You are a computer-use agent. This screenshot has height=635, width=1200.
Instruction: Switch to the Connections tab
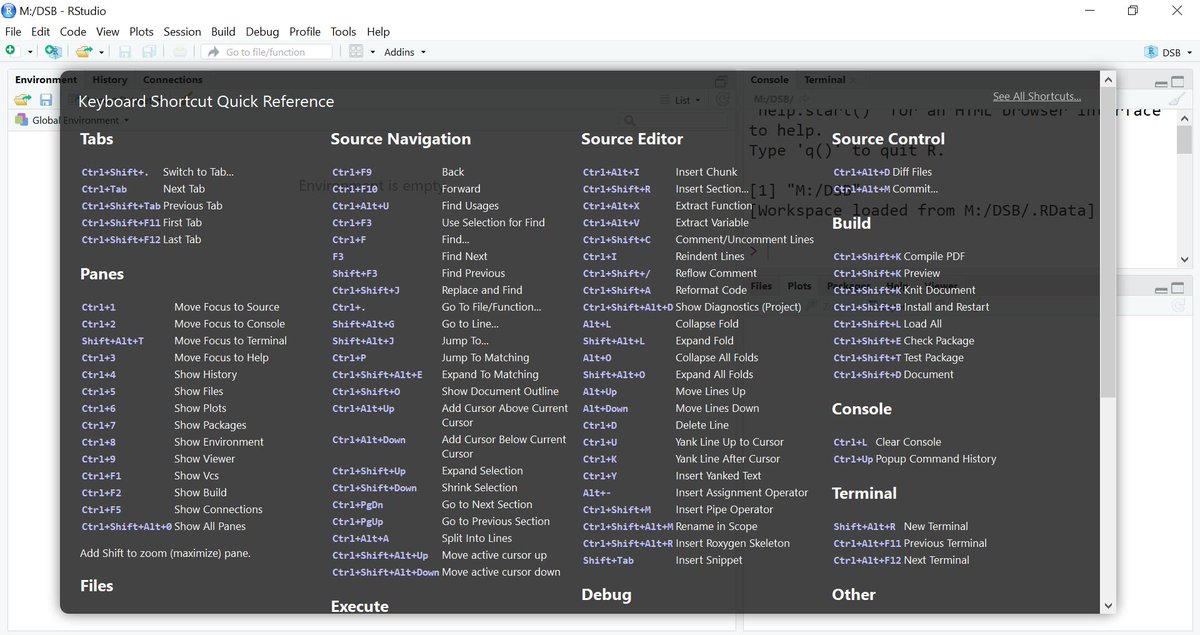173,80
